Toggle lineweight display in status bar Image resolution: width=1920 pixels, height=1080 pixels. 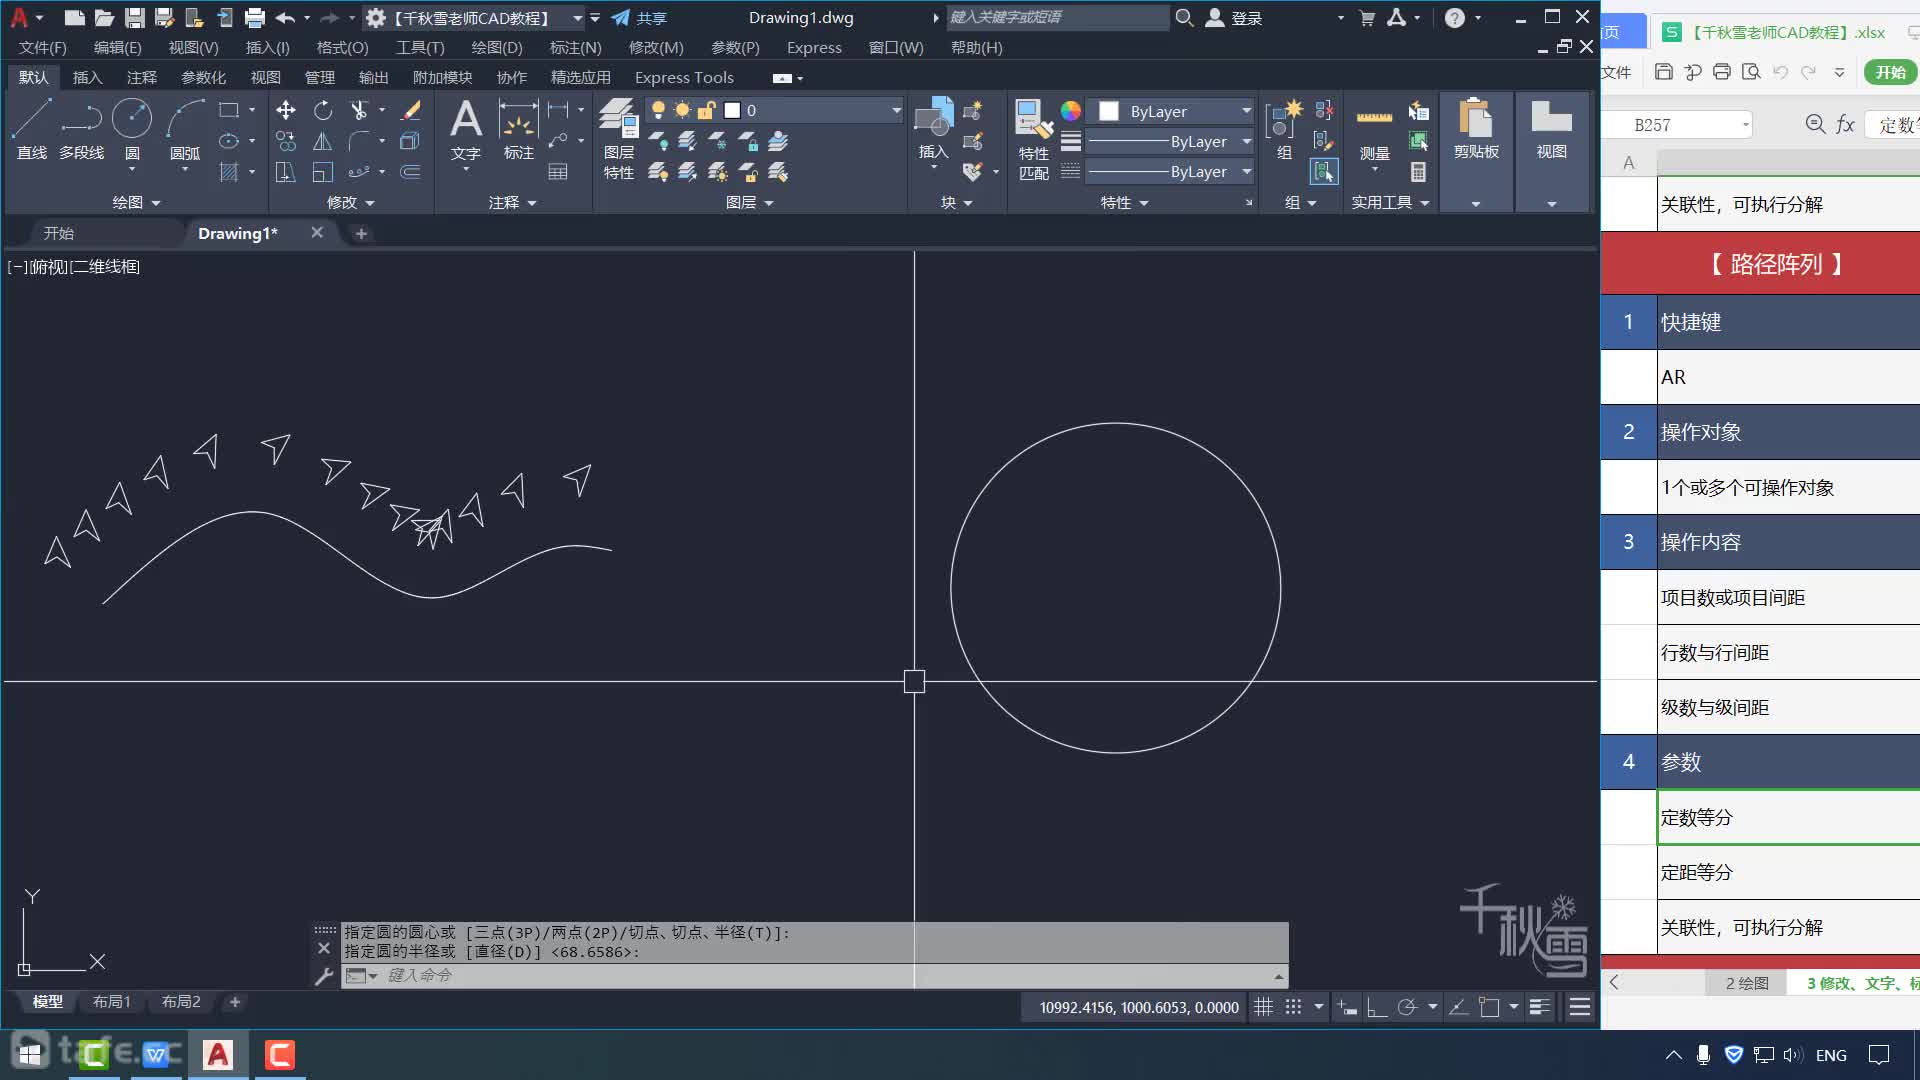coord(1540,1007)
